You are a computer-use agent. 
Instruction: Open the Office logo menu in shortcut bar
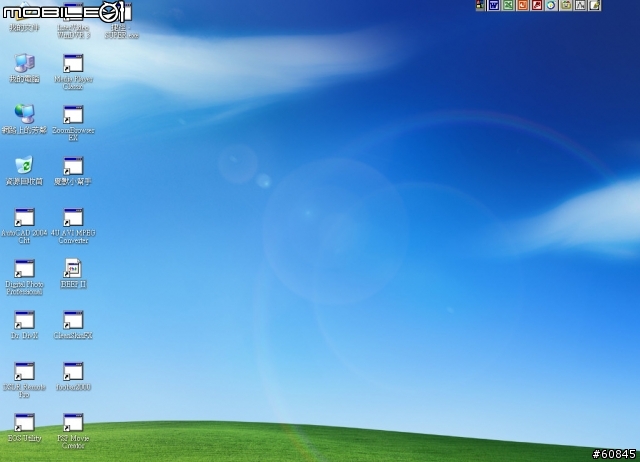(x=480, y=5)
